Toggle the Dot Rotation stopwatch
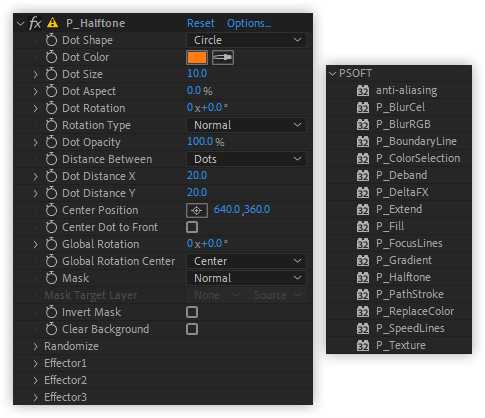The width and height of the screenshot is (485, 418). 51,108
